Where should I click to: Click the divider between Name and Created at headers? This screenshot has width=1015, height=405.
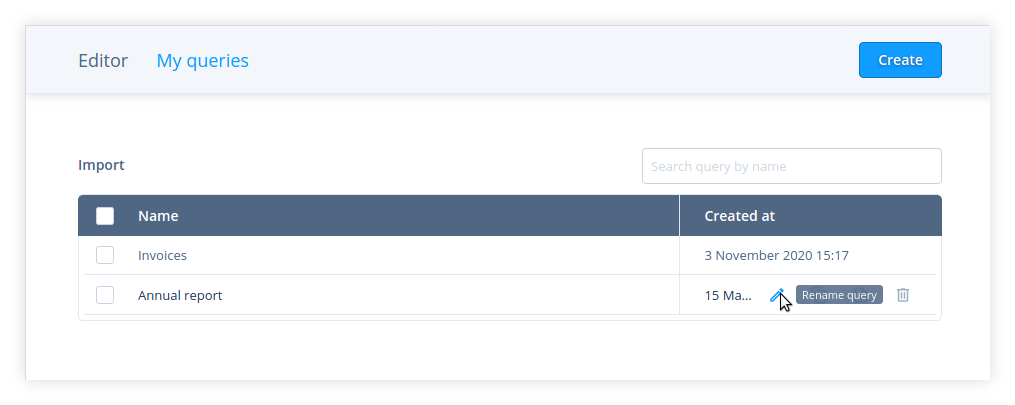(679, 216)
